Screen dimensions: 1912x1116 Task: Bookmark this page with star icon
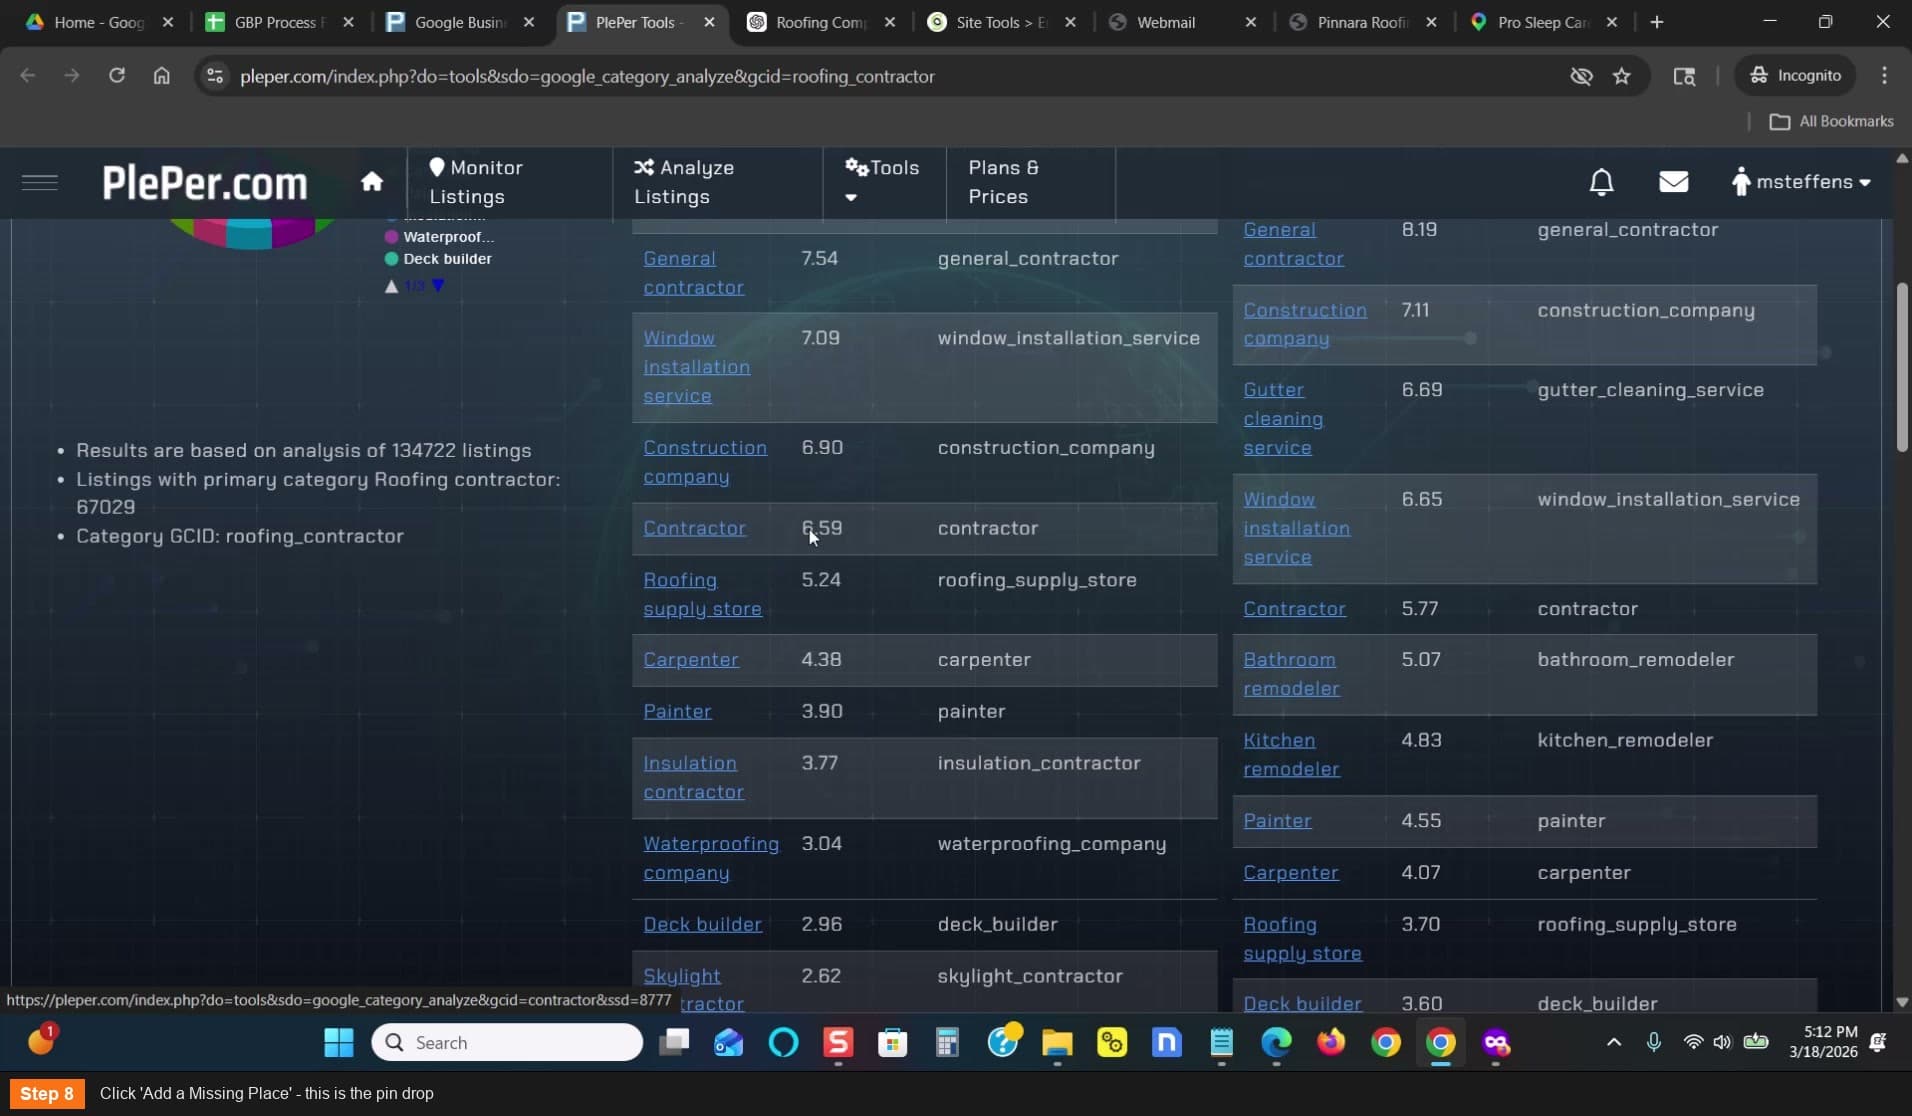click(x=1622, y=76)
